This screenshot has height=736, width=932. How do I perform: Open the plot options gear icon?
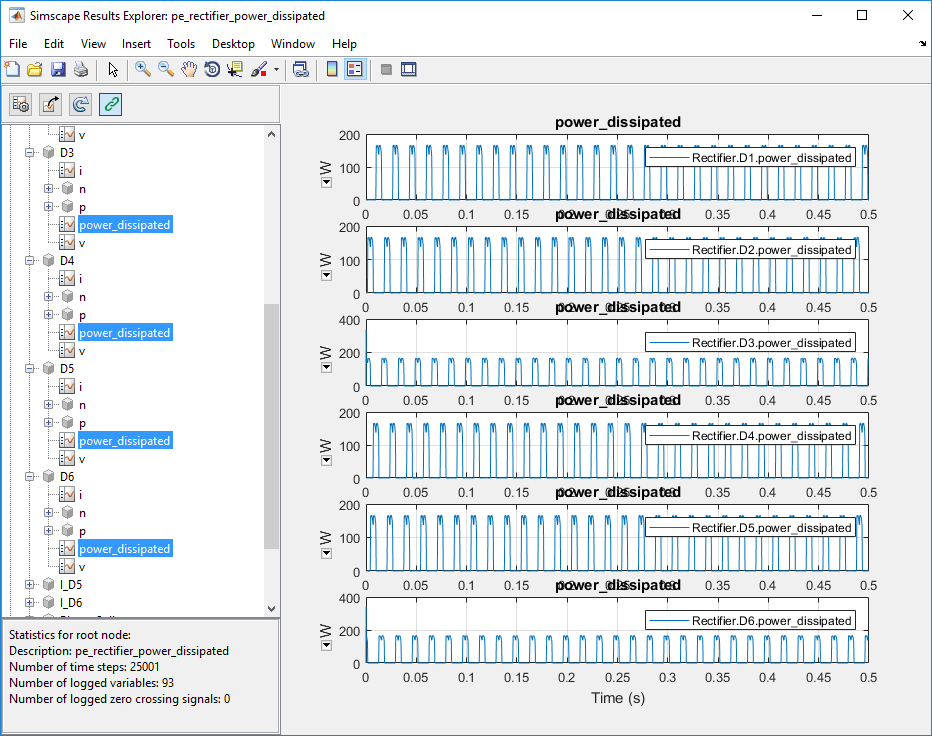tap(21, 104)
